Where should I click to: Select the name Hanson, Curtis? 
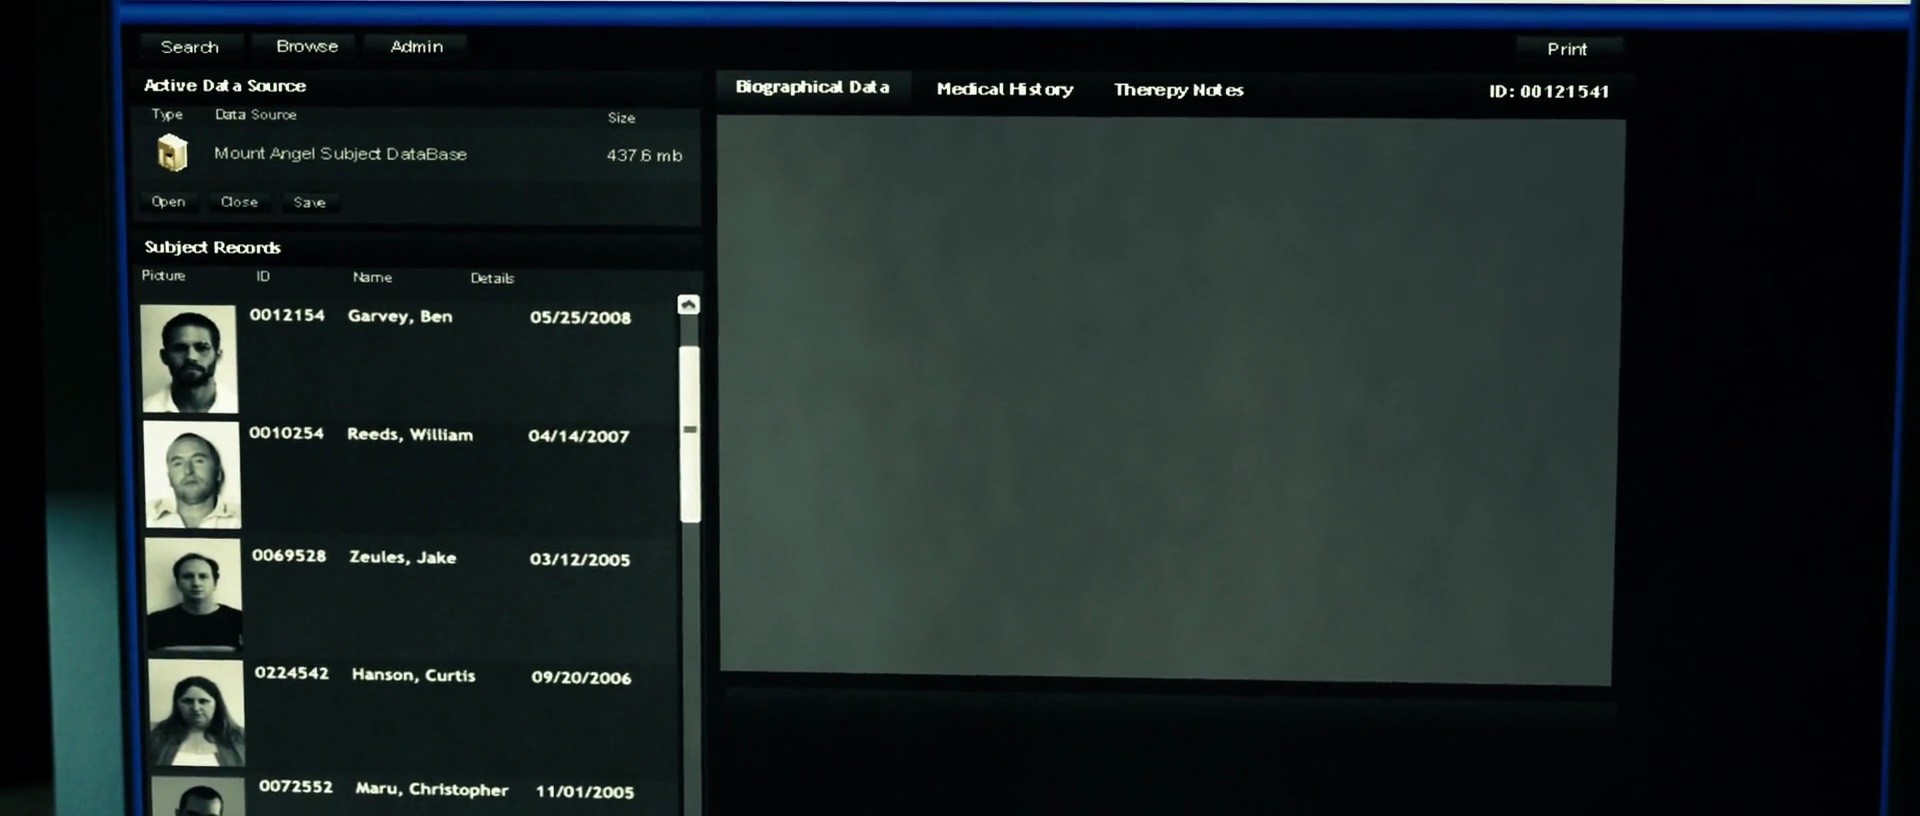point(414,675)
